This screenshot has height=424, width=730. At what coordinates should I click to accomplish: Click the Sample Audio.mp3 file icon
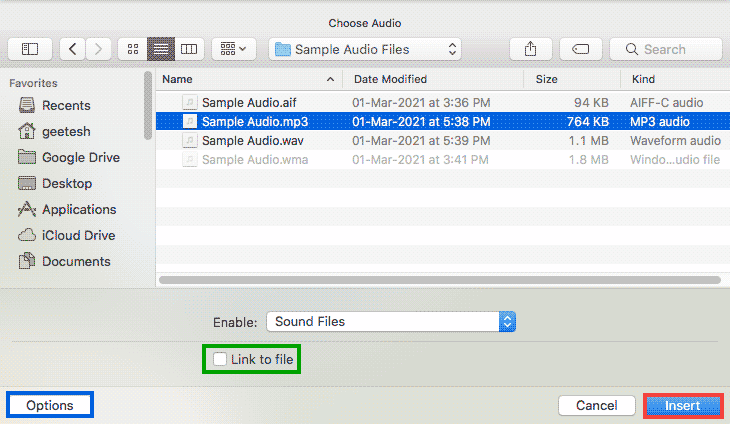189,121
